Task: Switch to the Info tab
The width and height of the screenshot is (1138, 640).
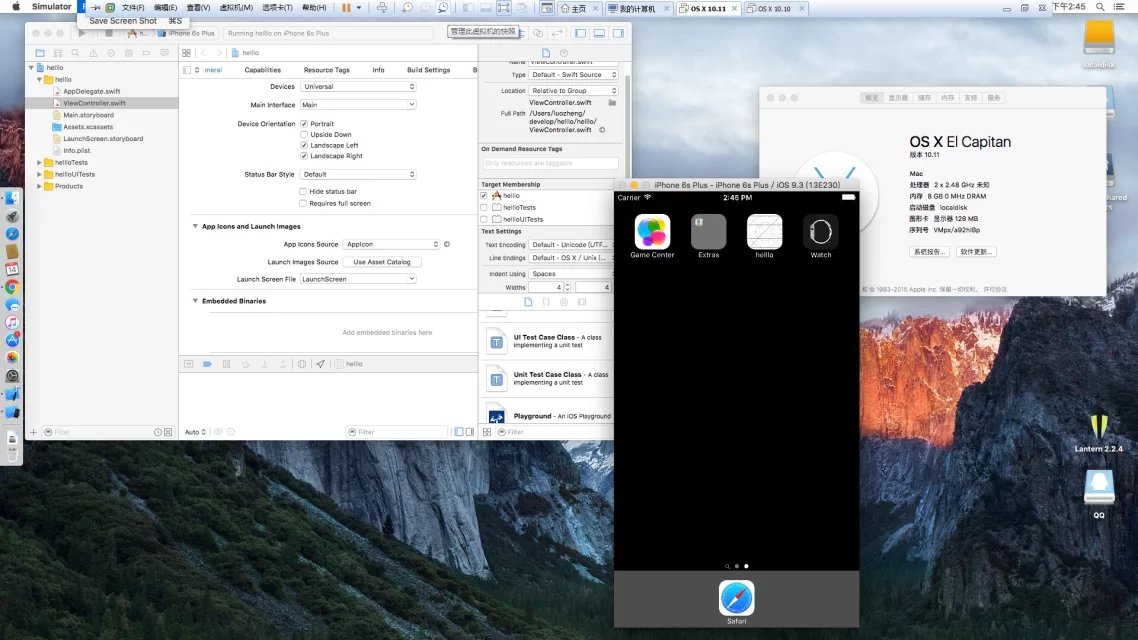Action: point(378,70)
